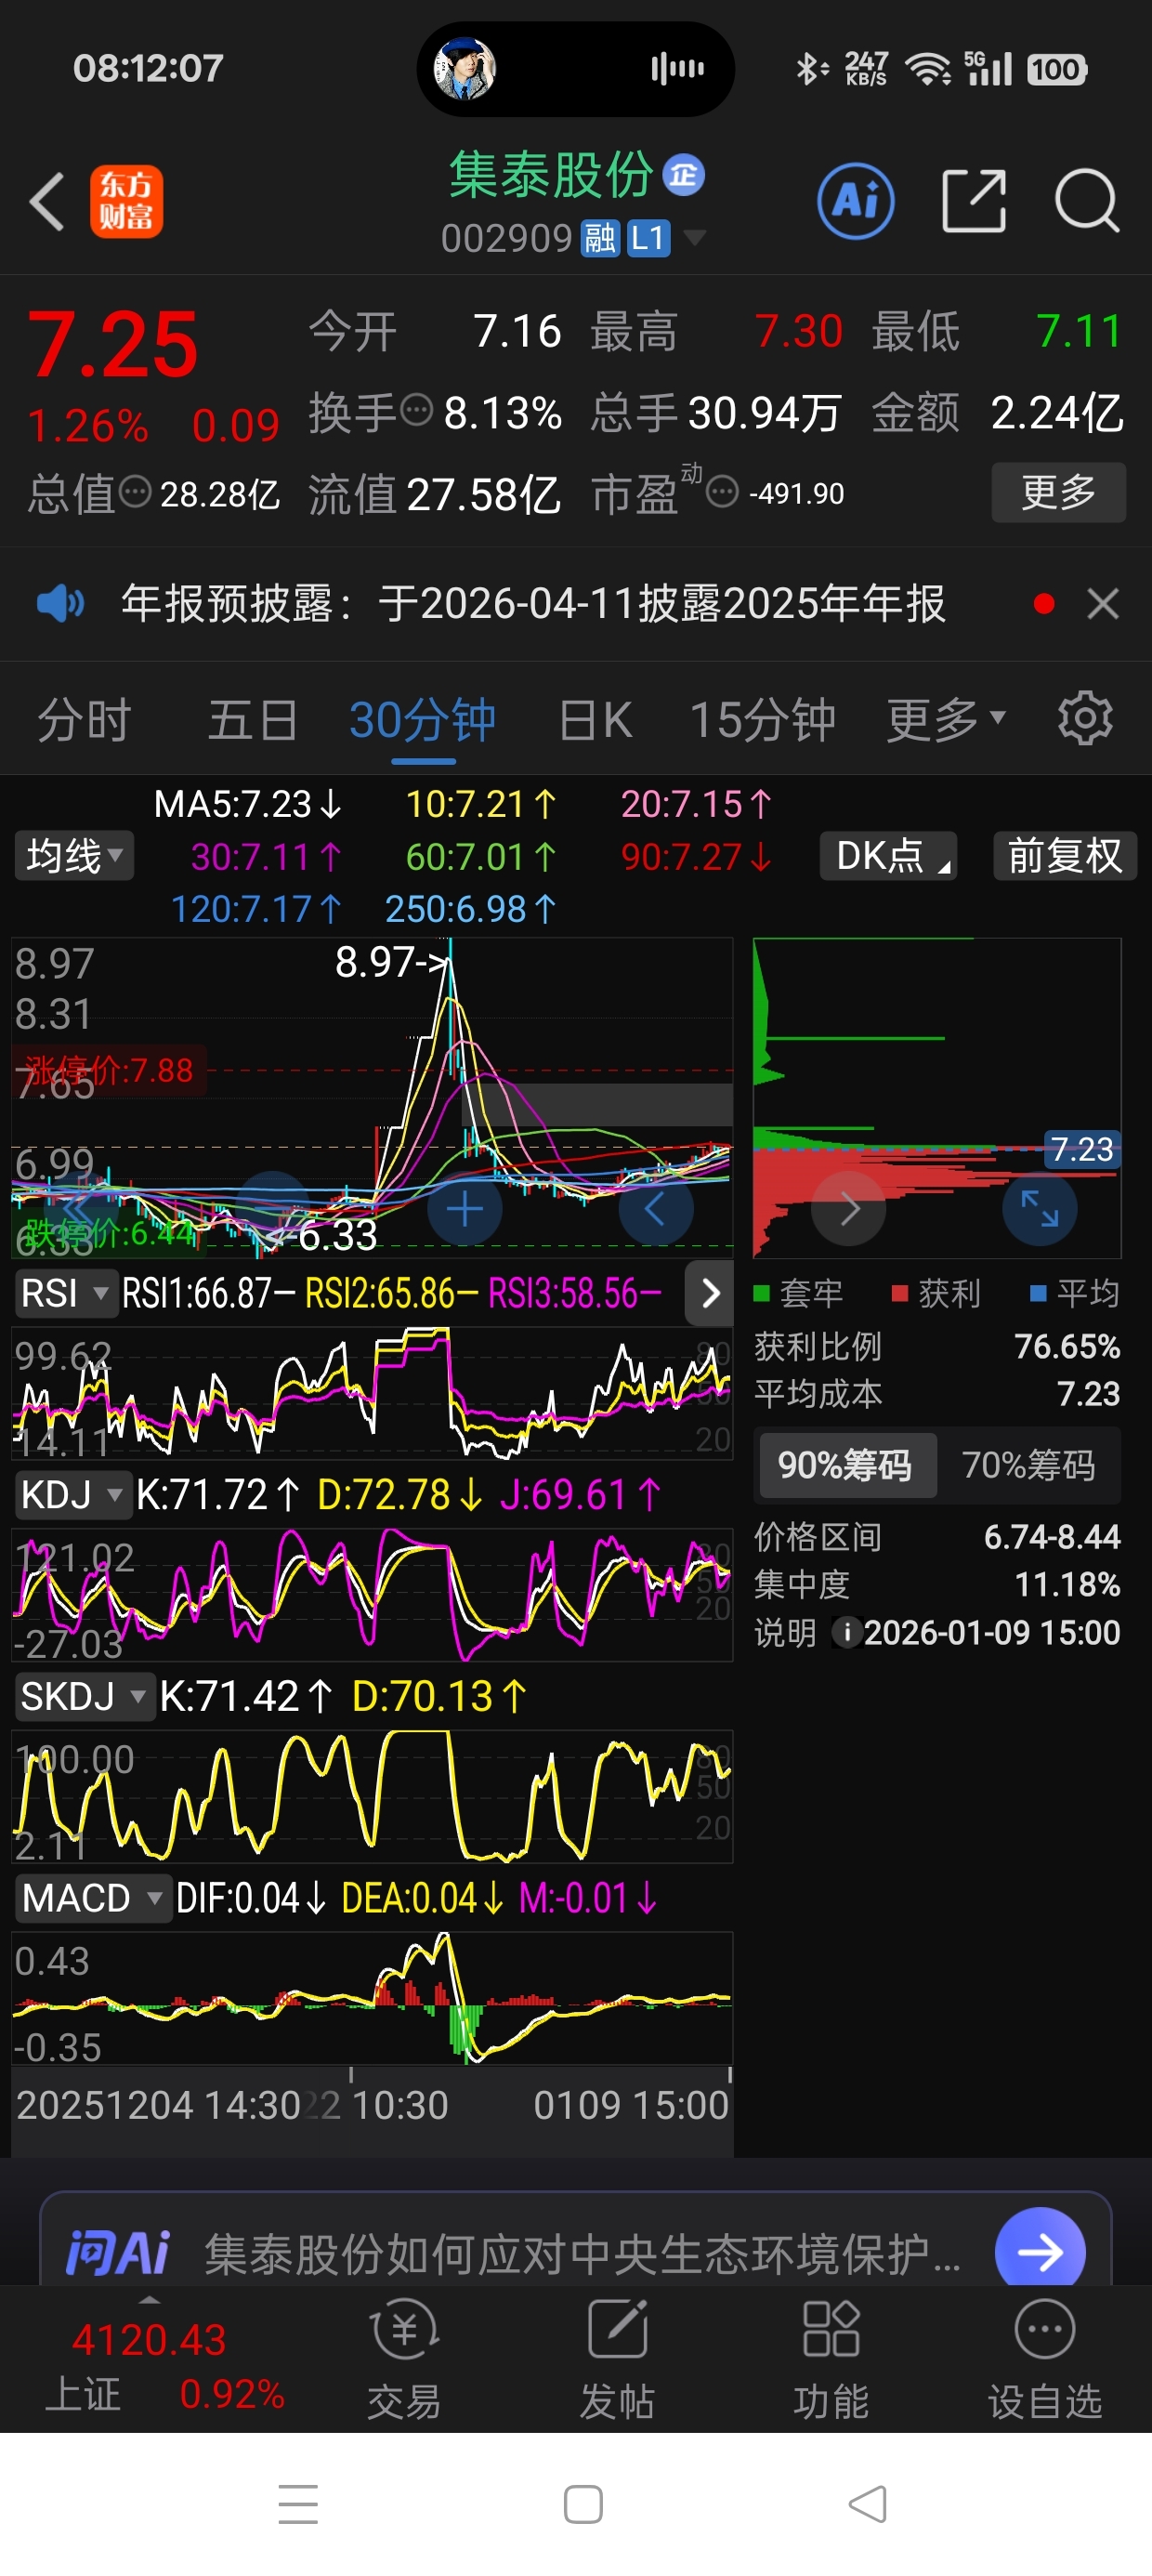
Task: Open chart settings gear icon
Action: click(1085, 718)
